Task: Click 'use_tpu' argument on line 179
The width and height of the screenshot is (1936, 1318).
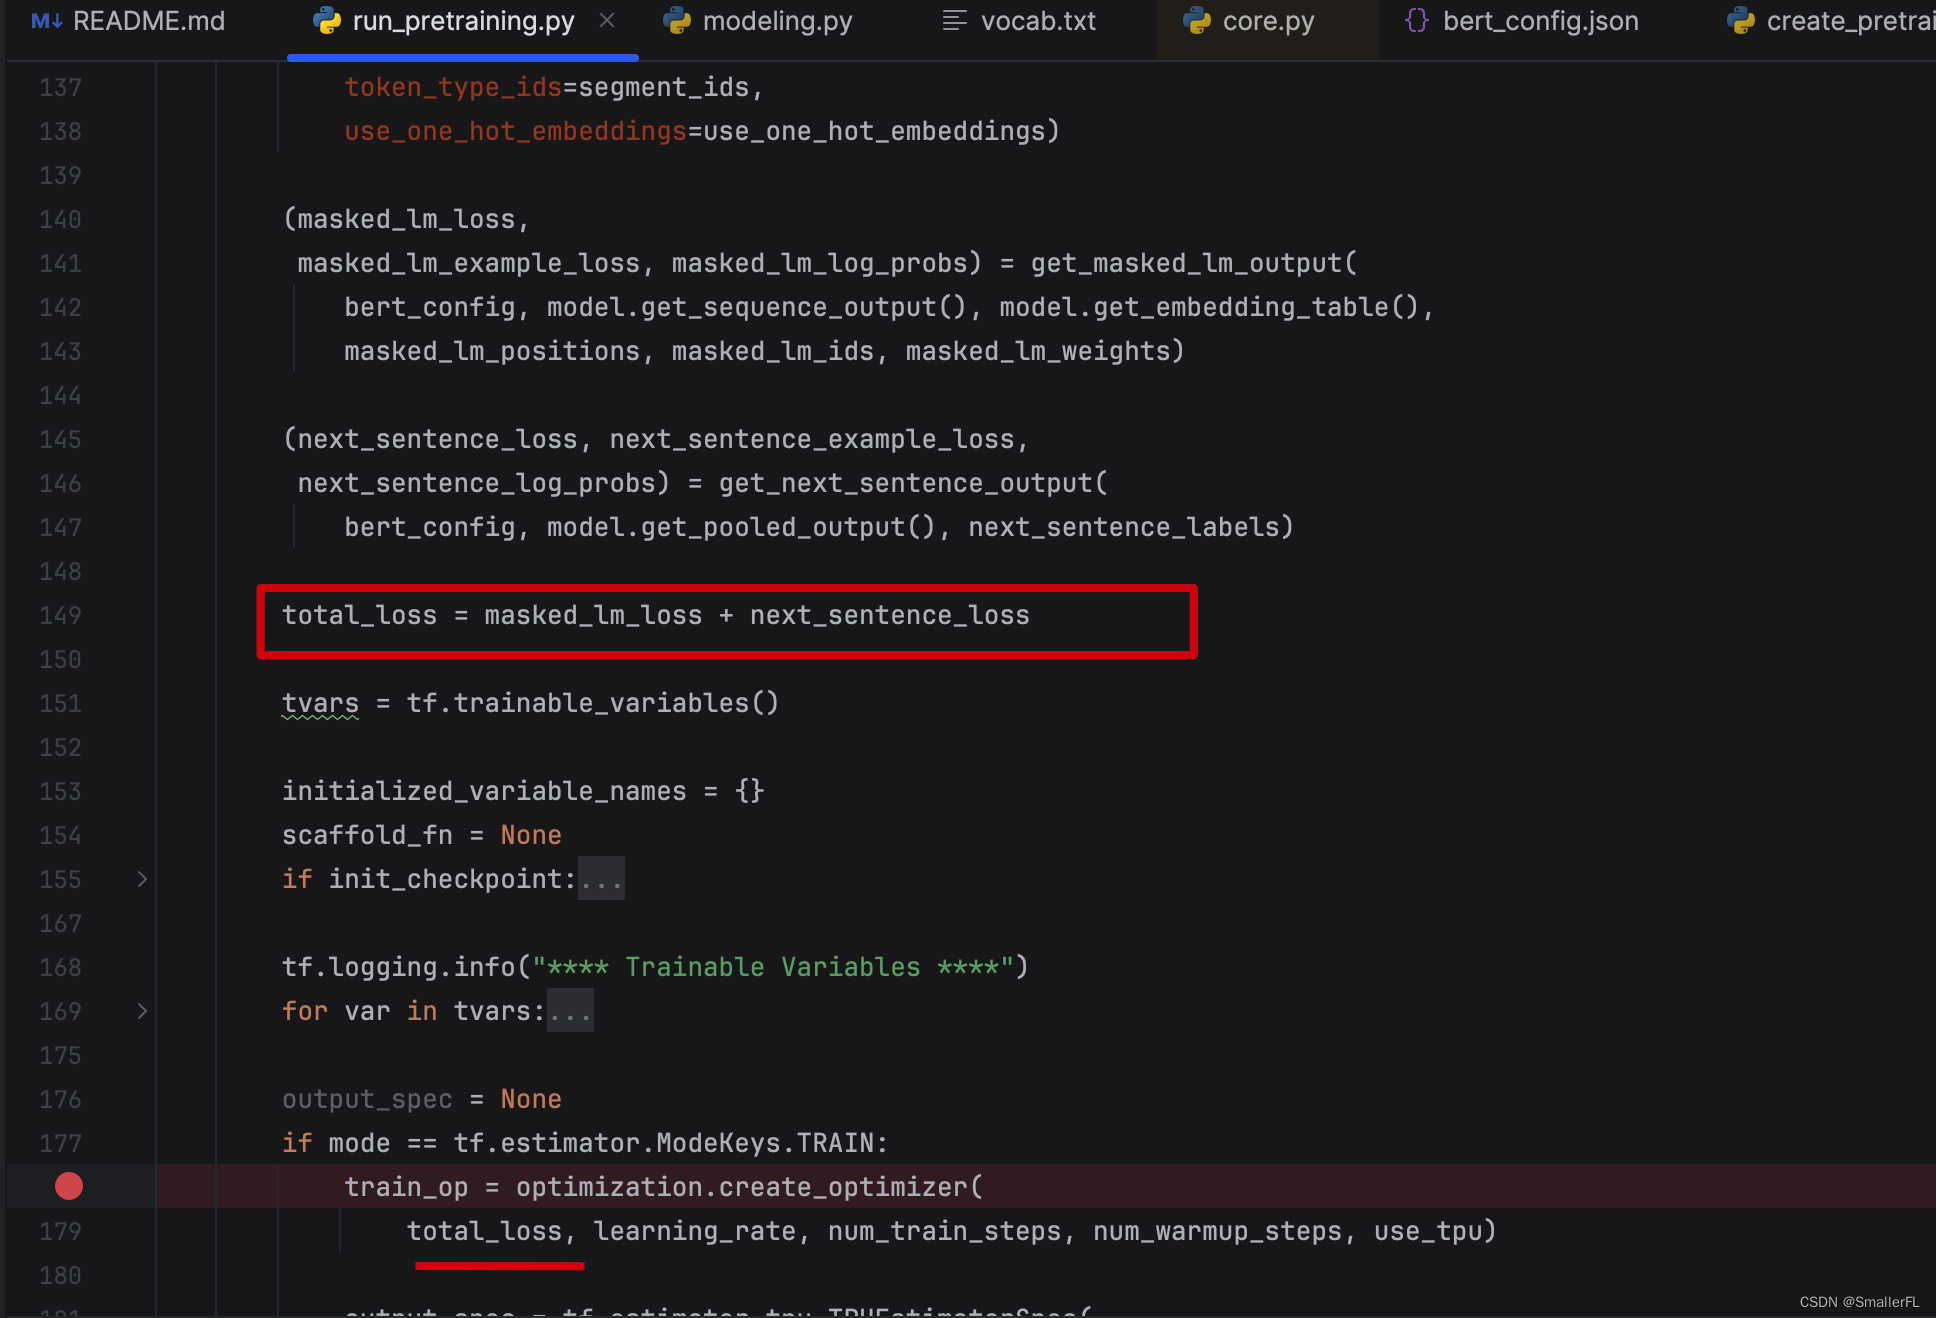Action: 1428,1231
